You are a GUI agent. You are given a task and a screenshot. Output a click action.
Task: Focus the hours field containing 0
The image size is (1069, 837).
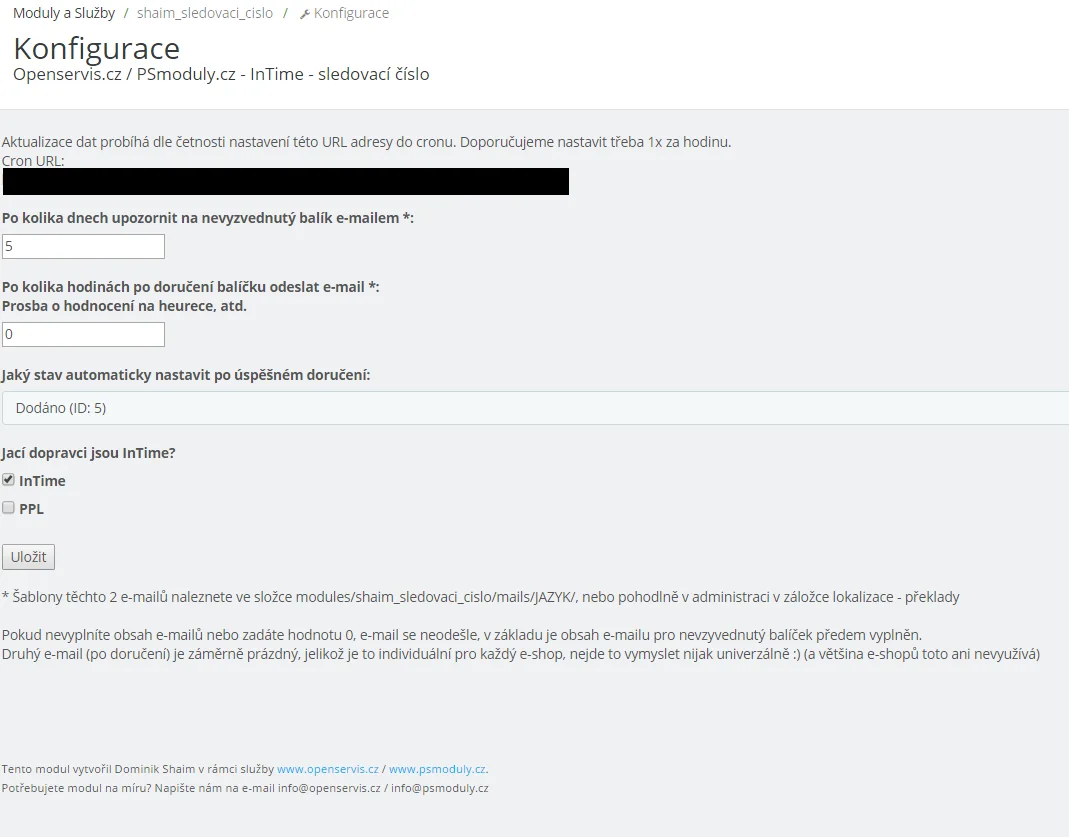pos(83,334)
